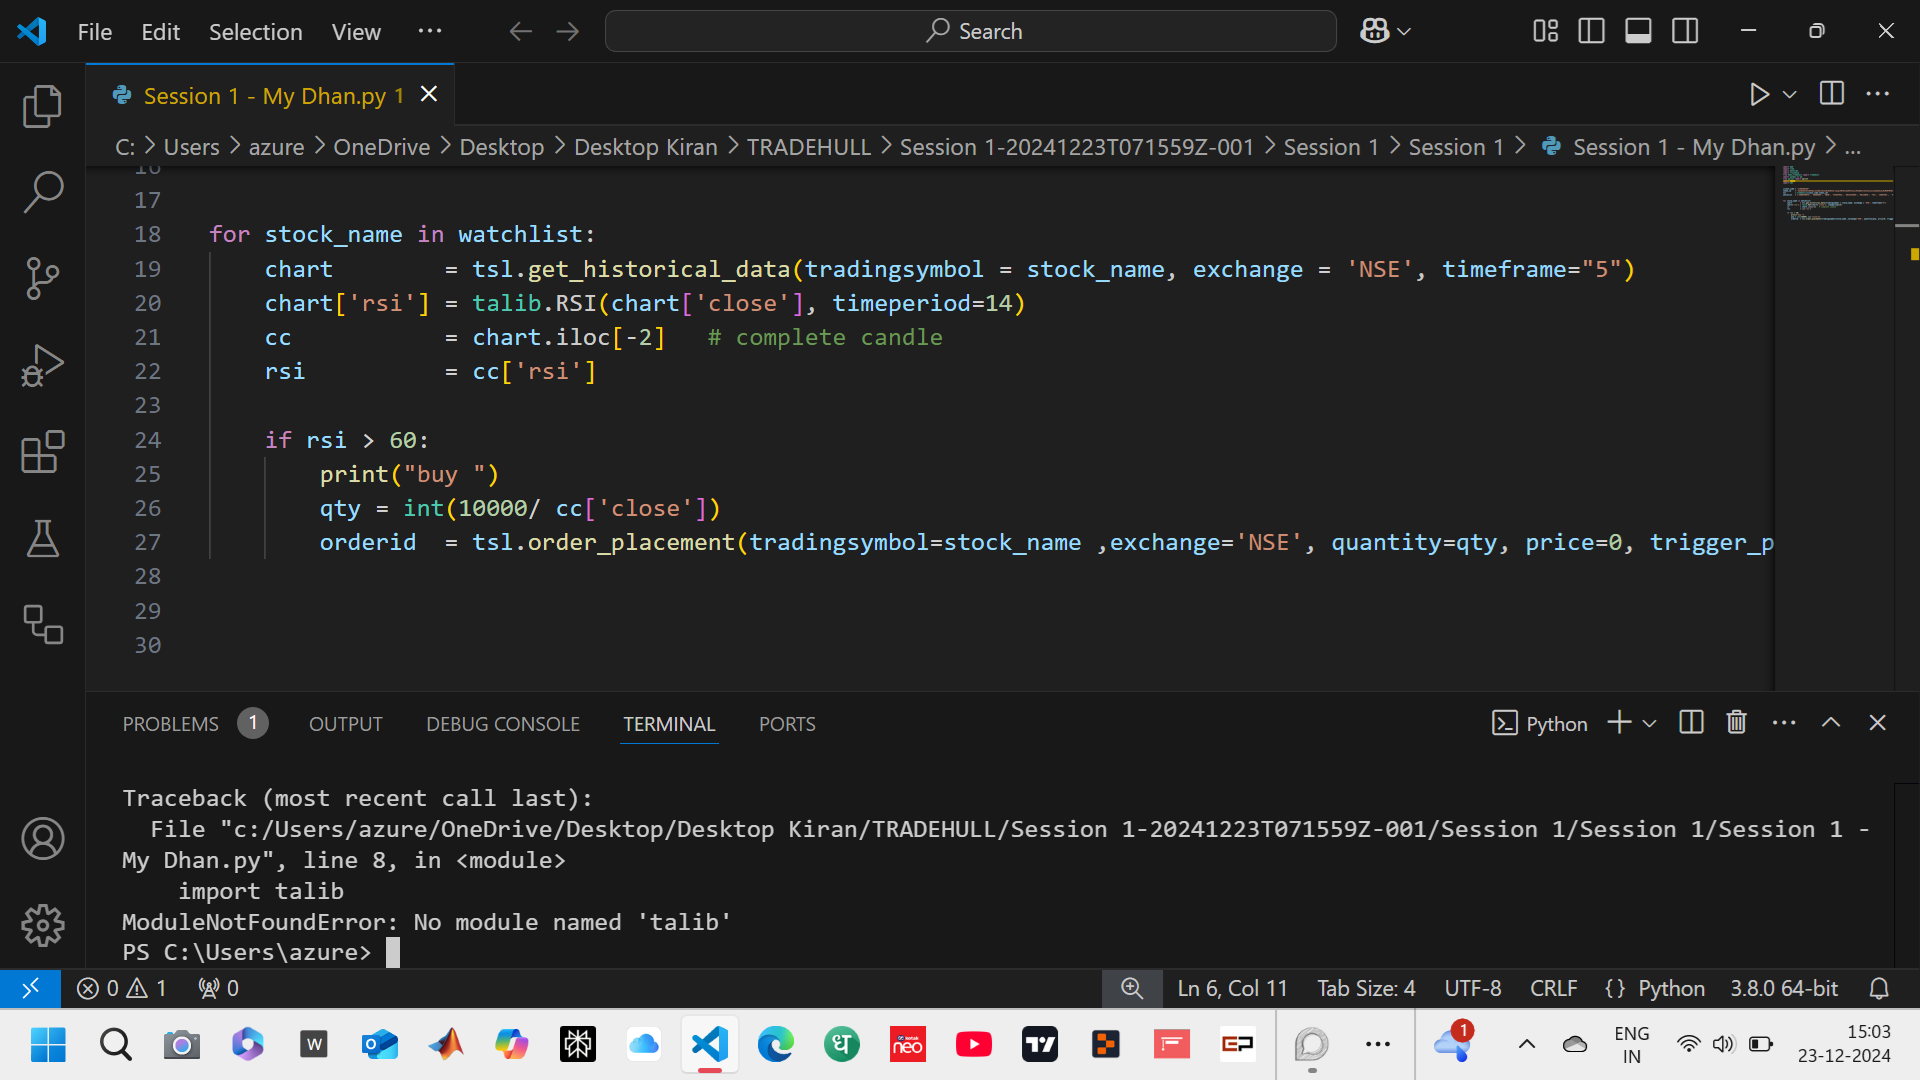Click the Search command center field
The image size is (1920, 1080).
970,31
